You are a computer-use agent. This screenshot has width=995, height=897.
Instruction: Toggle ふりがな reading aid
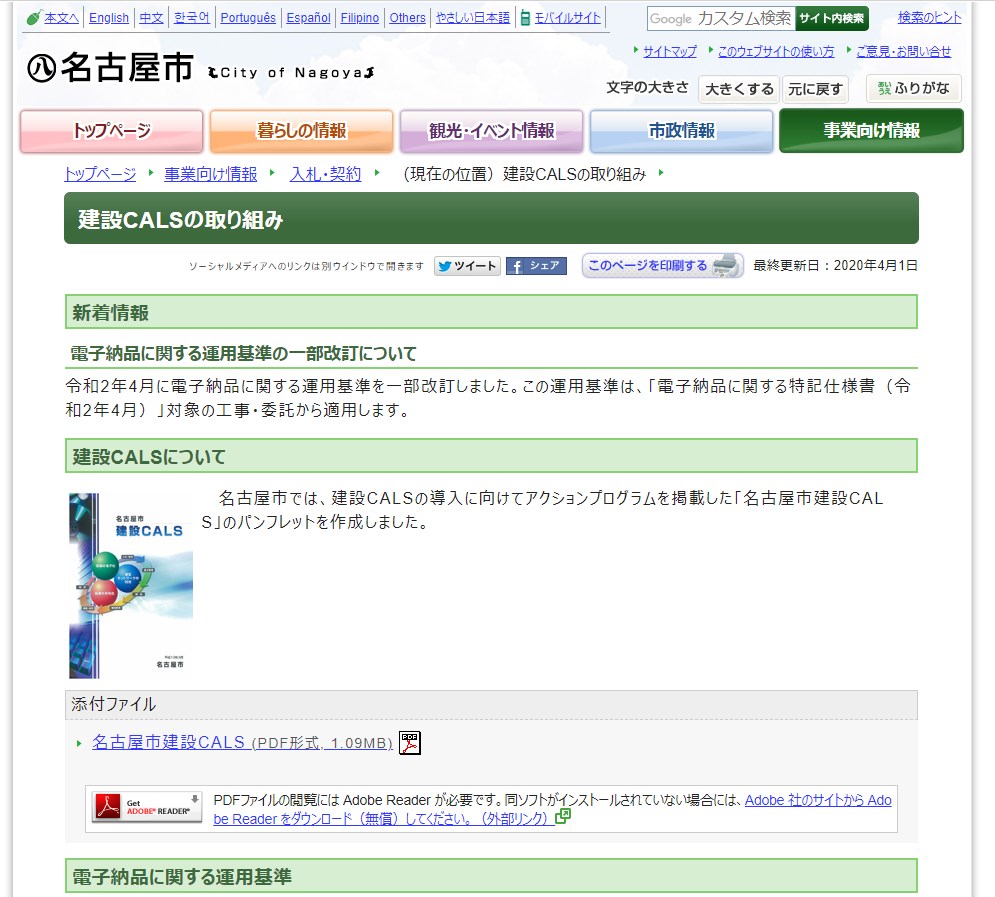click(x=913, y=89)
